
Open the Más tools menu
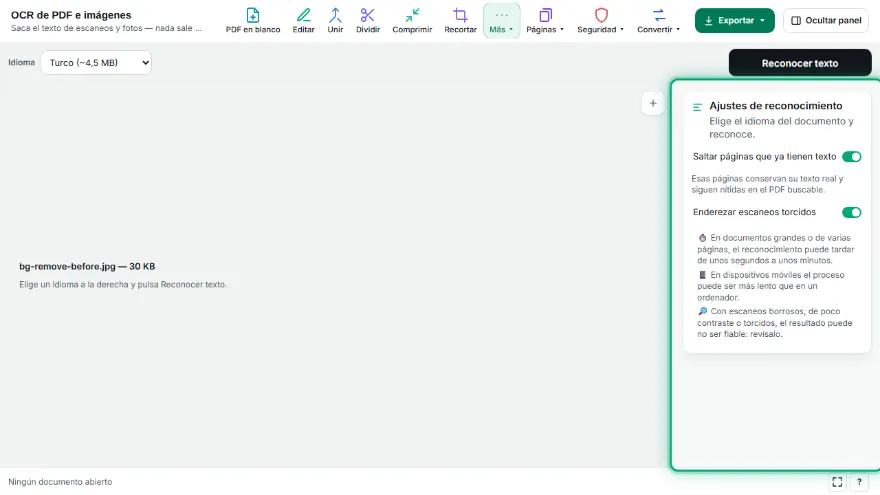pyautogui.click(x=501, y=21)
